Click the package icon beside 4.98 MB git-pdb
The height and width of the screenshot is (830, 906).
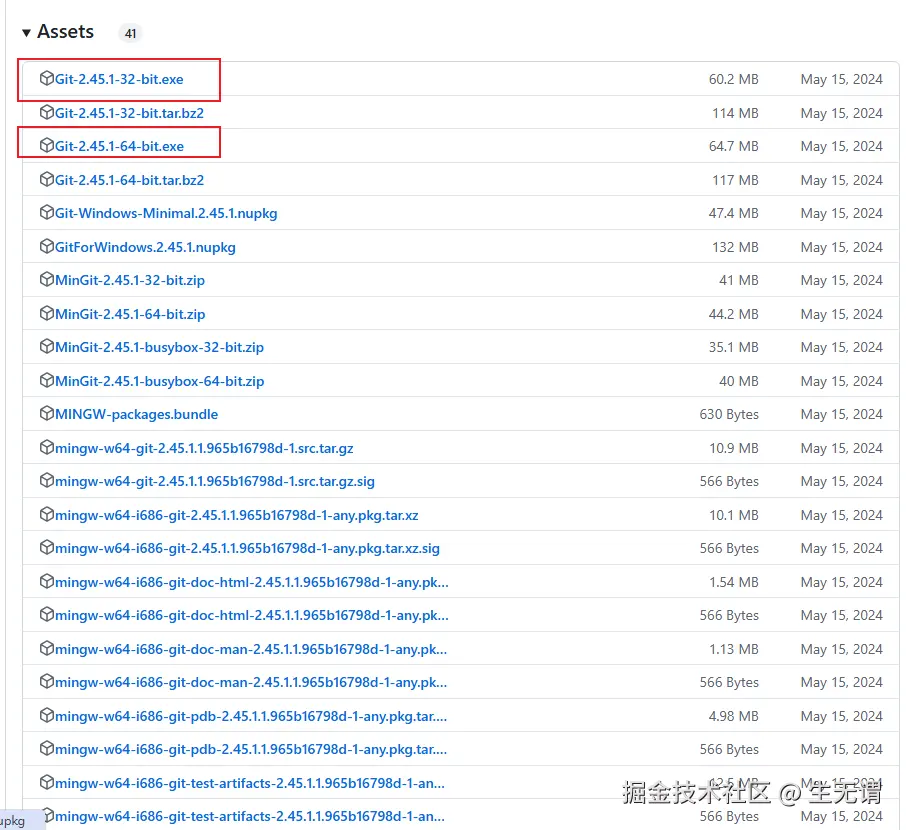click(47, 715)
